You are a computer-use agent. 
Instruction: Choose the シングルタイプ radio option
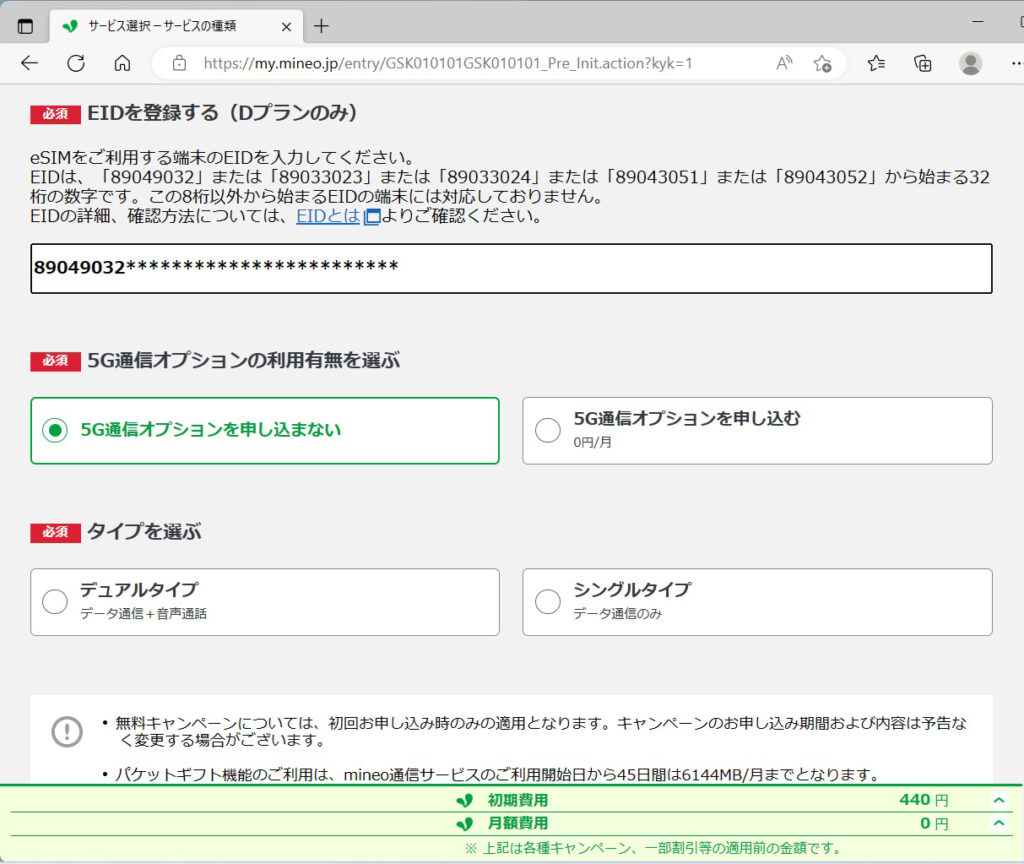[548, 601]
